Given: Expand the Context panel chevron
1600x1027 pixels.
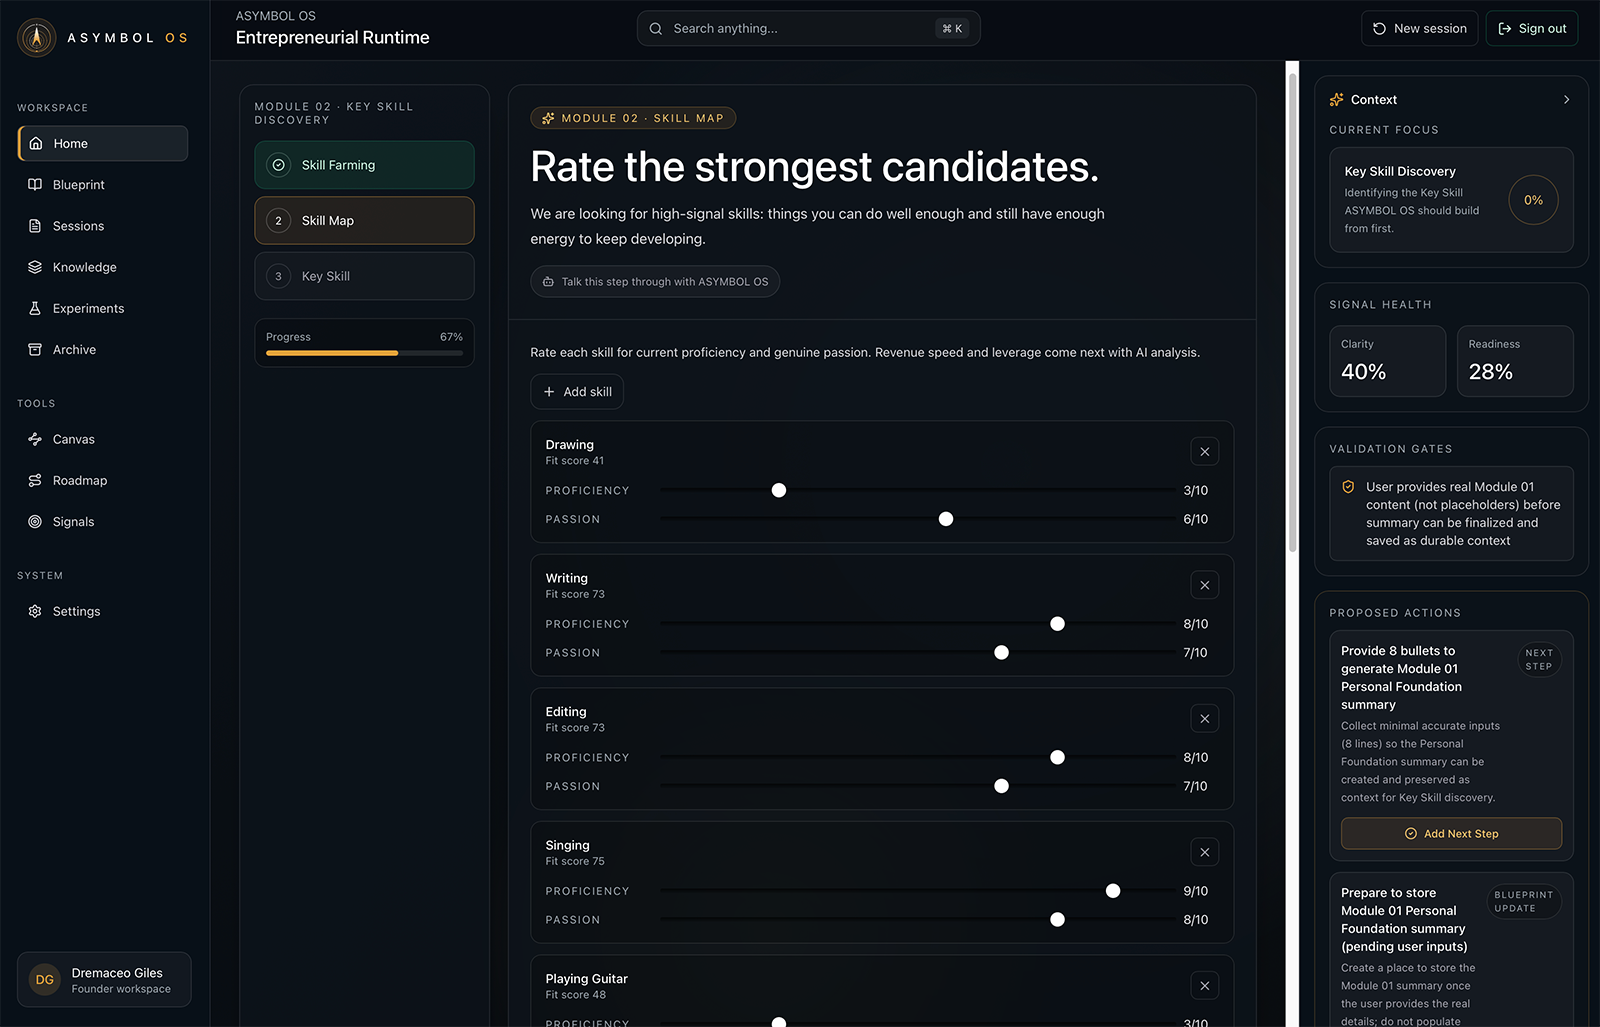Looking at the screenshot, I should pyautogui.click(x=1566, y=100).
